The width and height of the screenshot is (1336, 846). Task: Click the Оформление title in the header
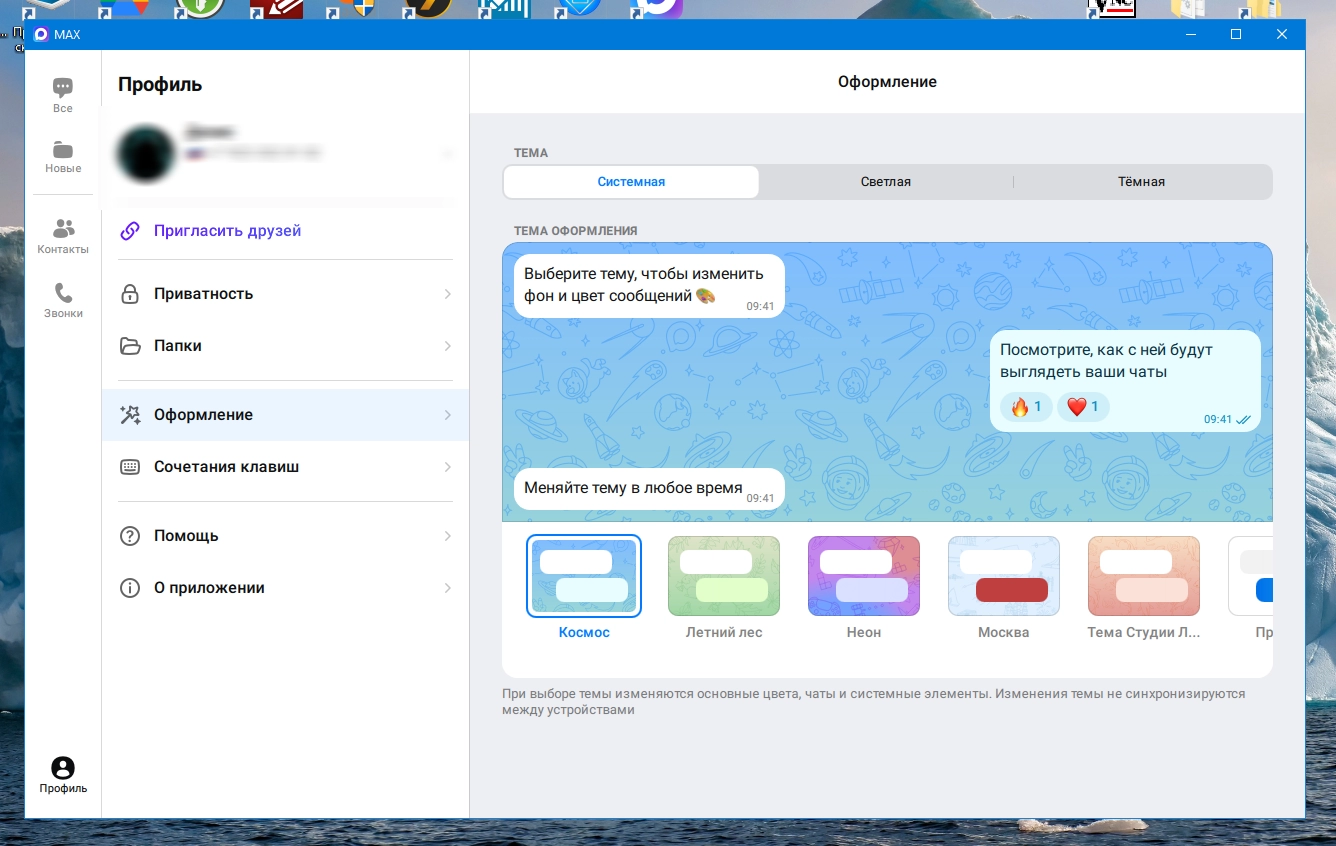coord(887,82)
